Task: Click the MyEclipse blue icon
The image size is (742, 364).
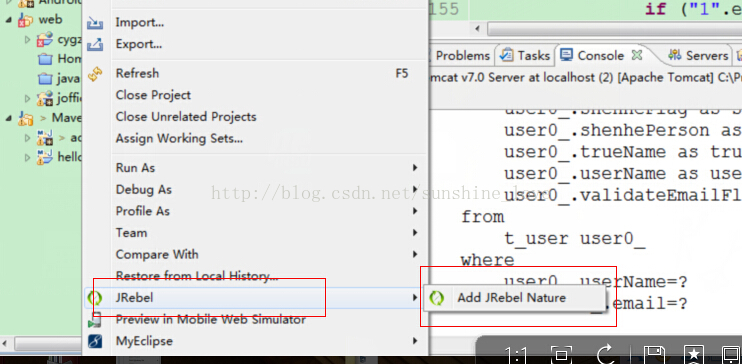Action: click(95, 341)
